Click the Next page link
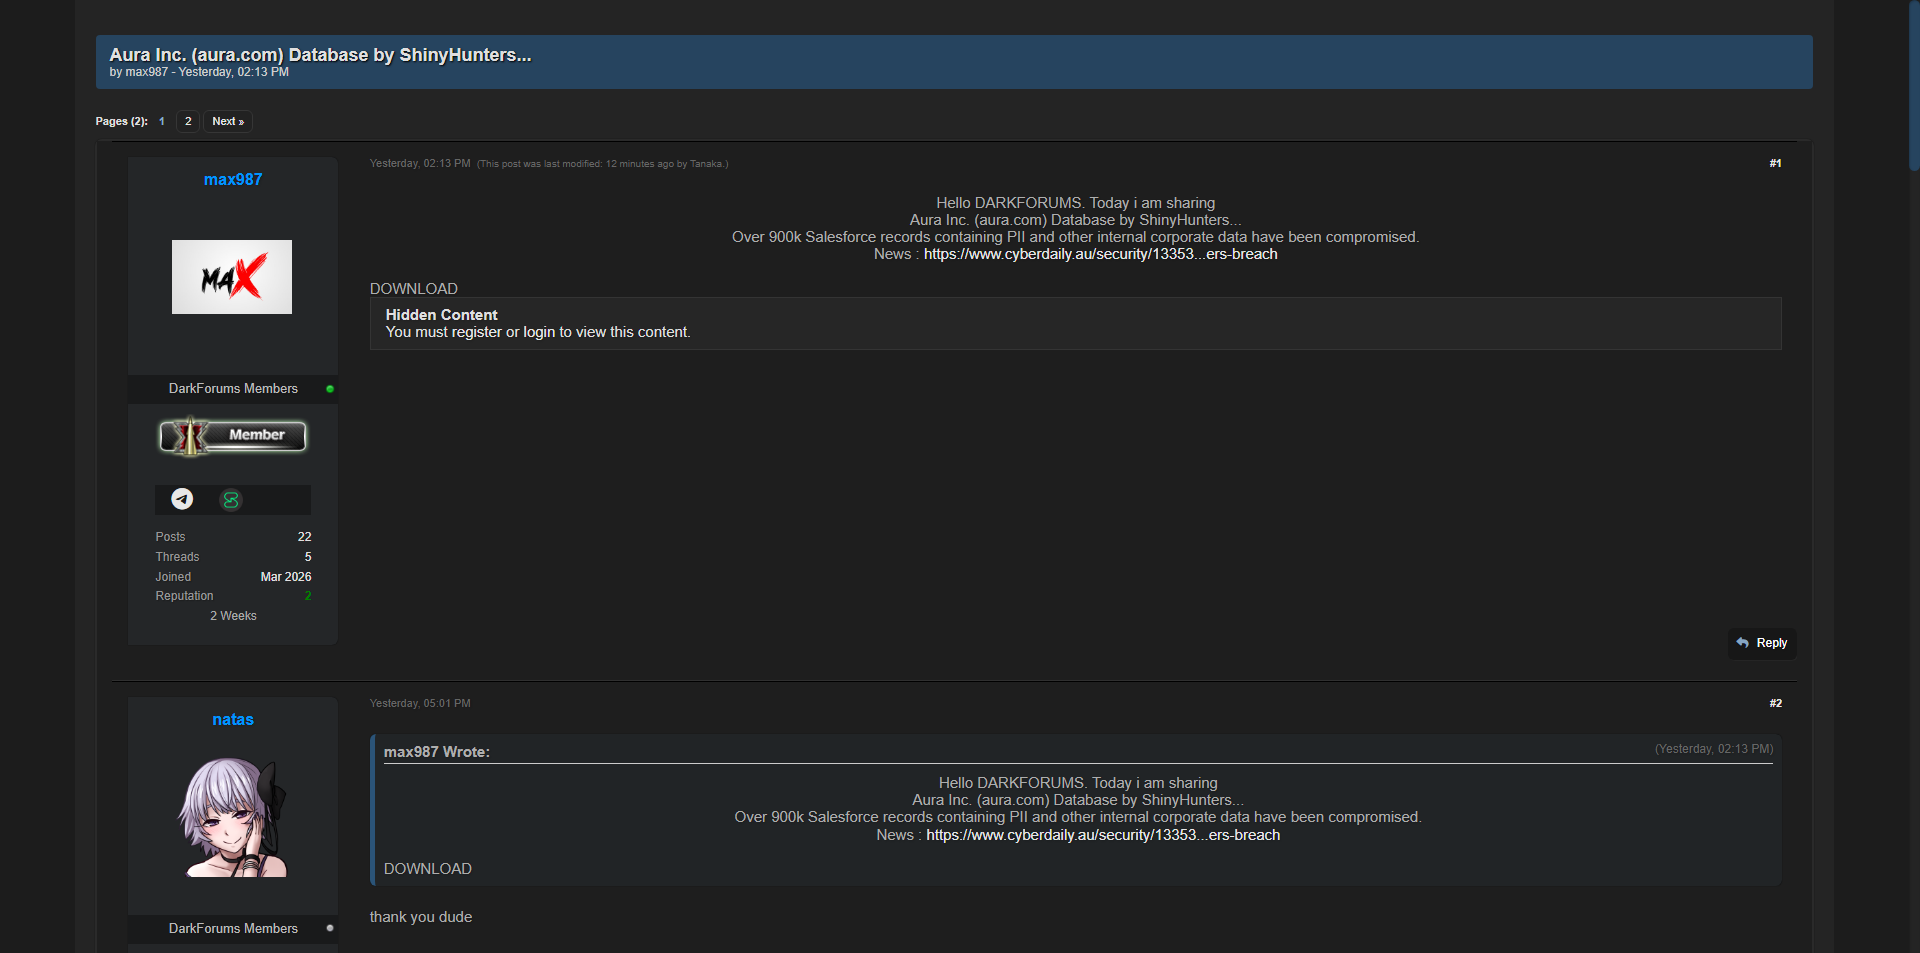Screen dimensions: 1920x953 228,121
